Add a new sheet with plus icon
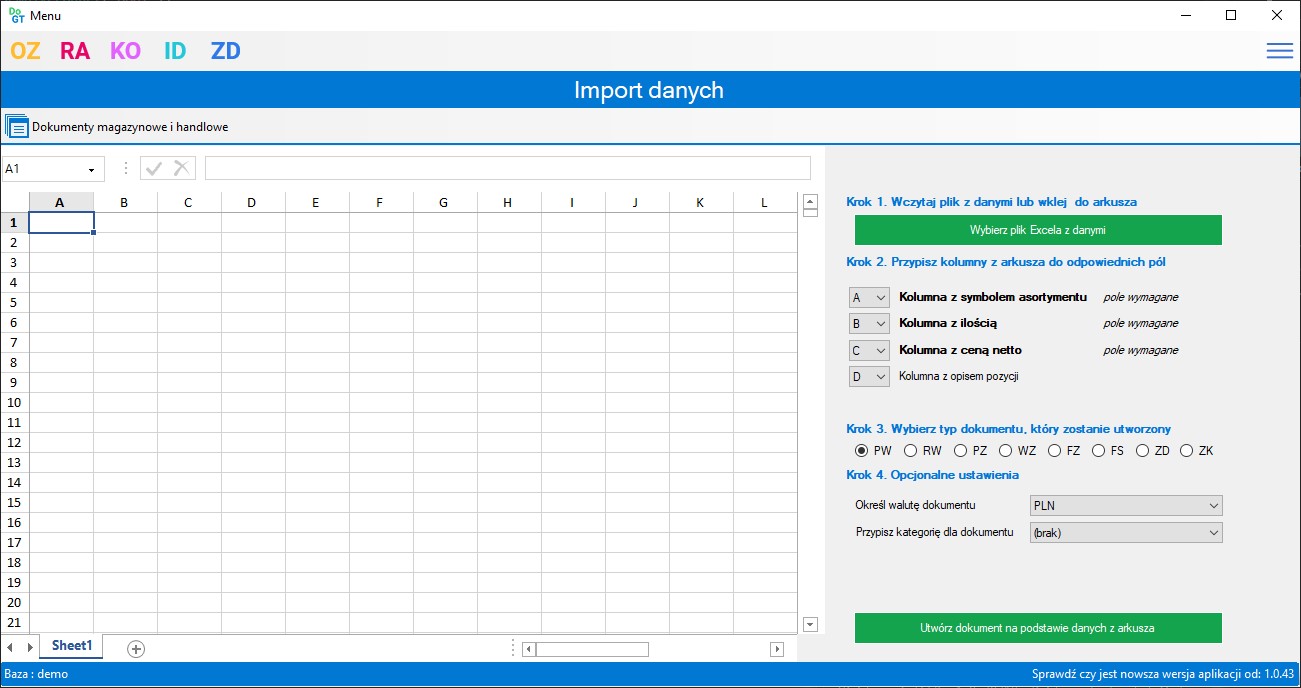The image size is (1301, 688). tap(136, 649)
